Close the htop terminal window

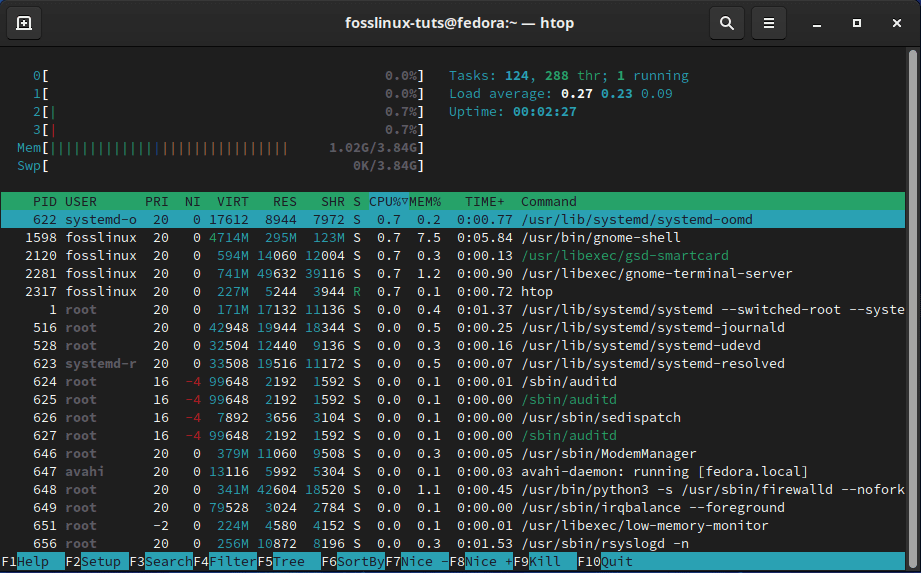896,23
